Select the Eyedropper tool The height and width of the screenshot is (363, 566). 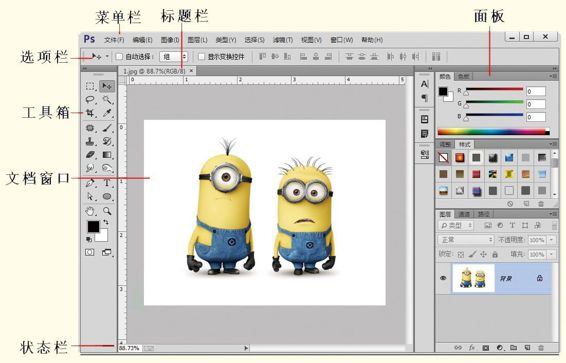pyautogui.click(x=107, y=113)
